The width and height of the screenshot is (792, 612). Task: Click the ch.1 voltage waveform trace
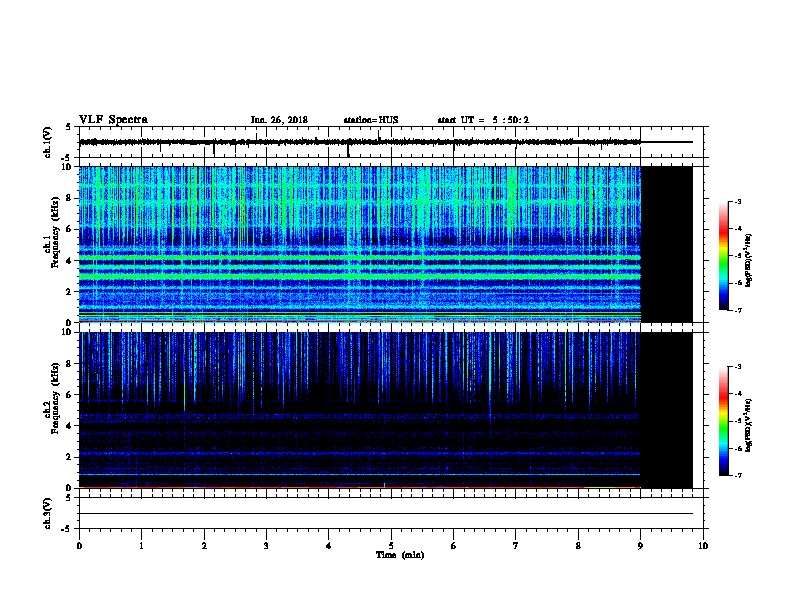pyautogui.click(x=360, y=142)
